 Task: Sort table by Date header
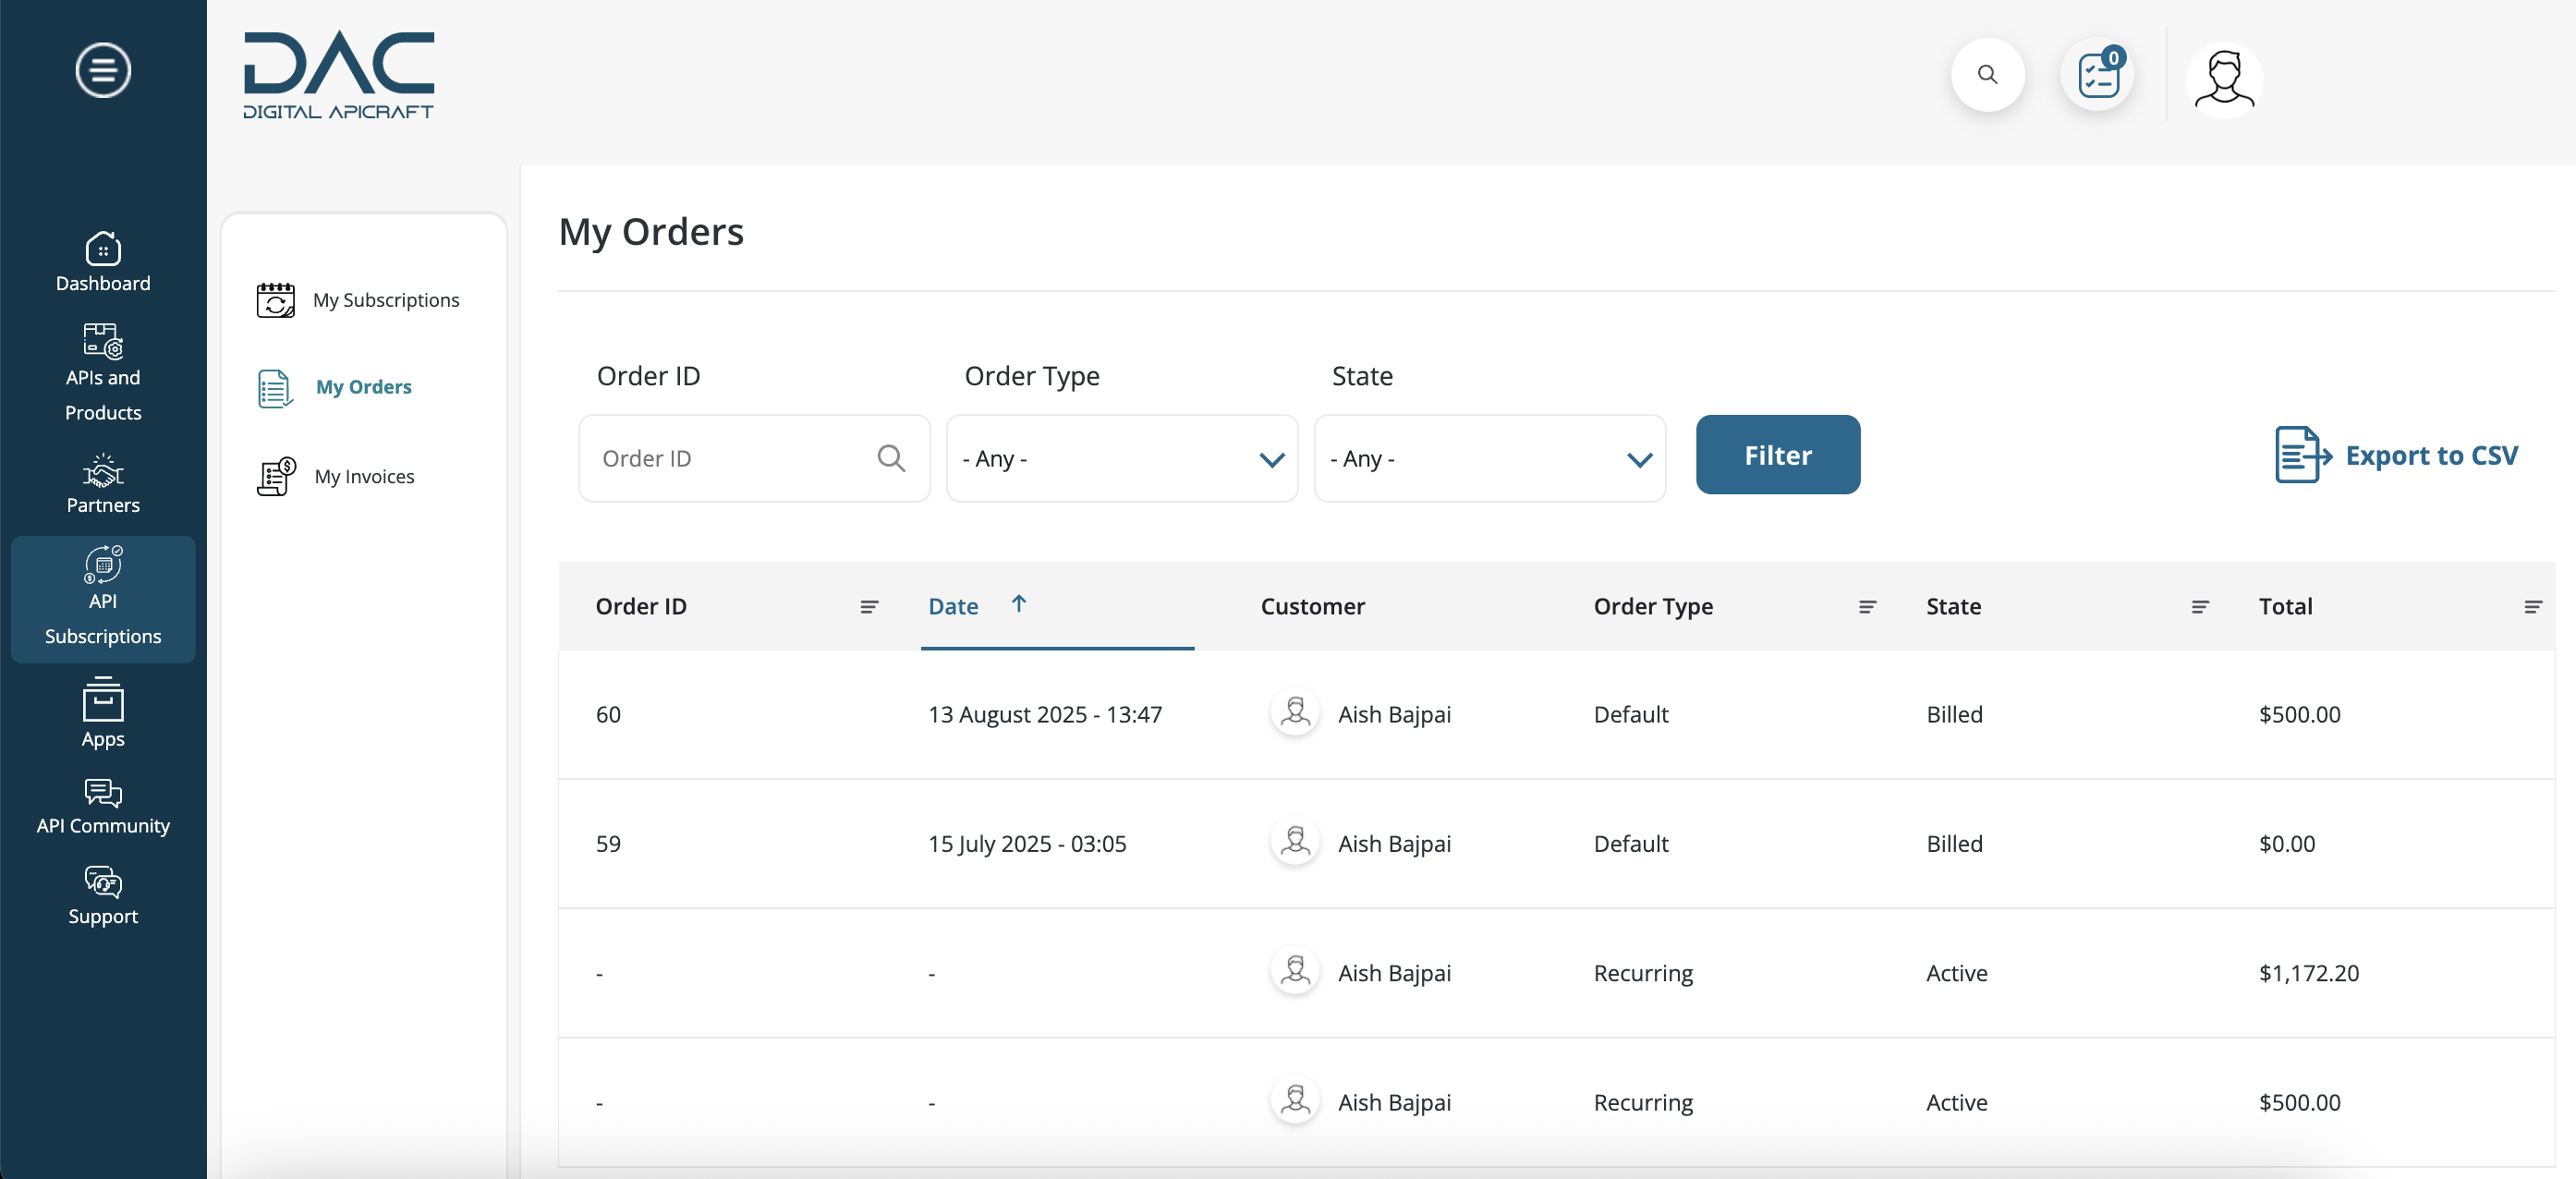(x=953, y=607)
